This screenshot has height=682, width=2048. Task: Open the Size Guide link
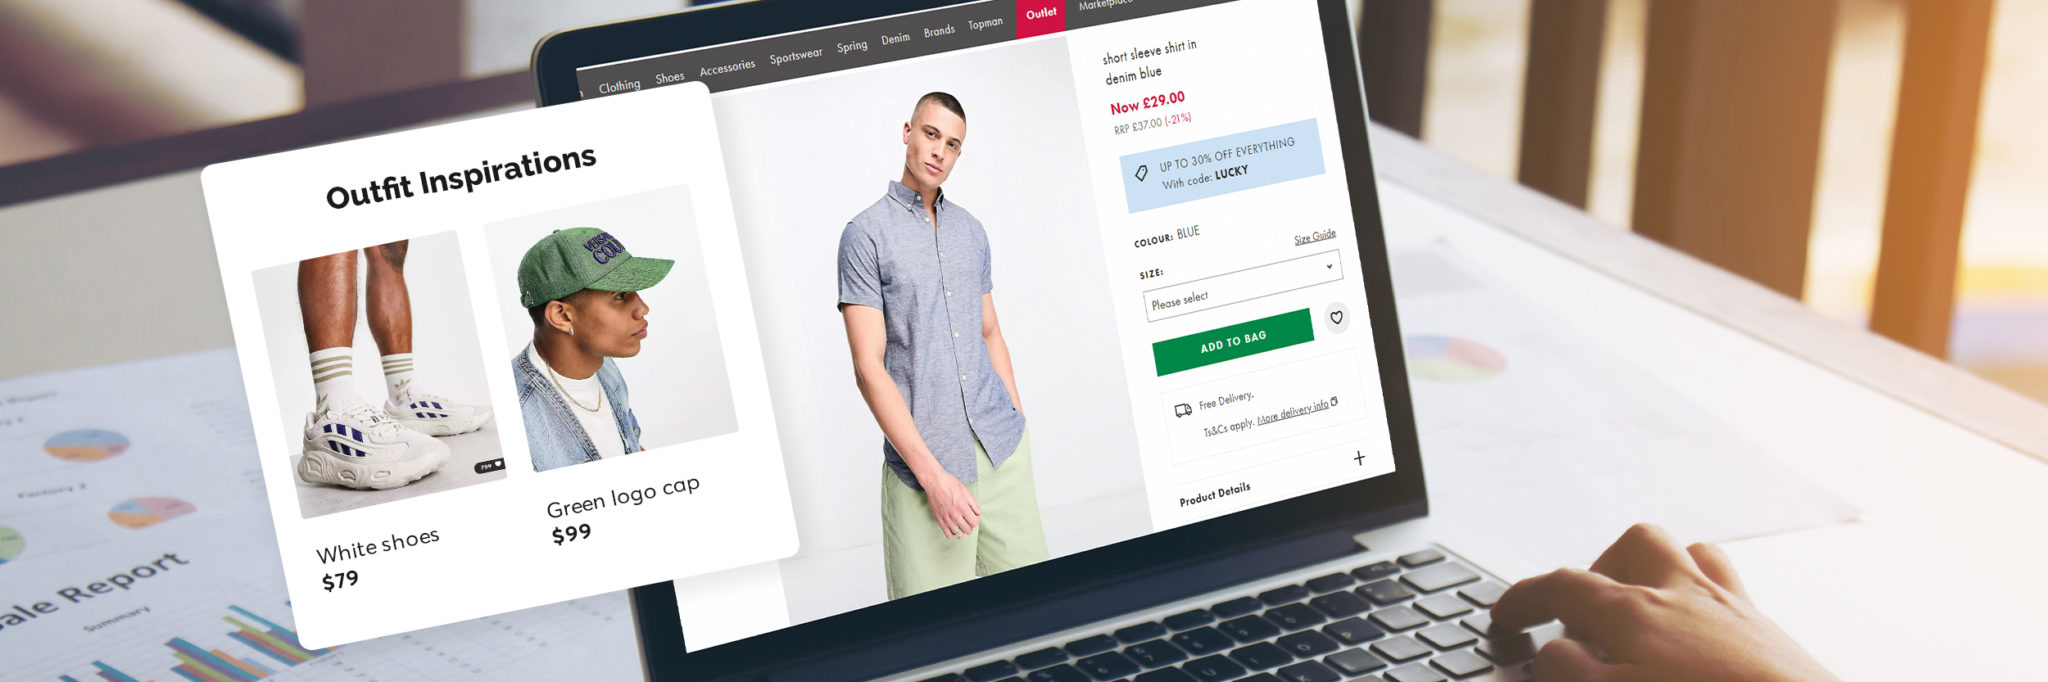[1315, 237]
